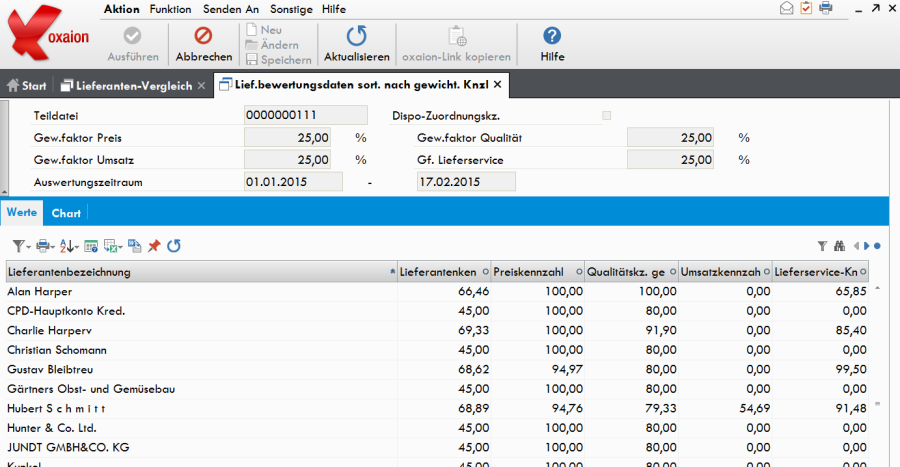Viewport: 900px width, 467px height.
Task: Click the copy/export document icon in grid toolbar
Action: 134,246
